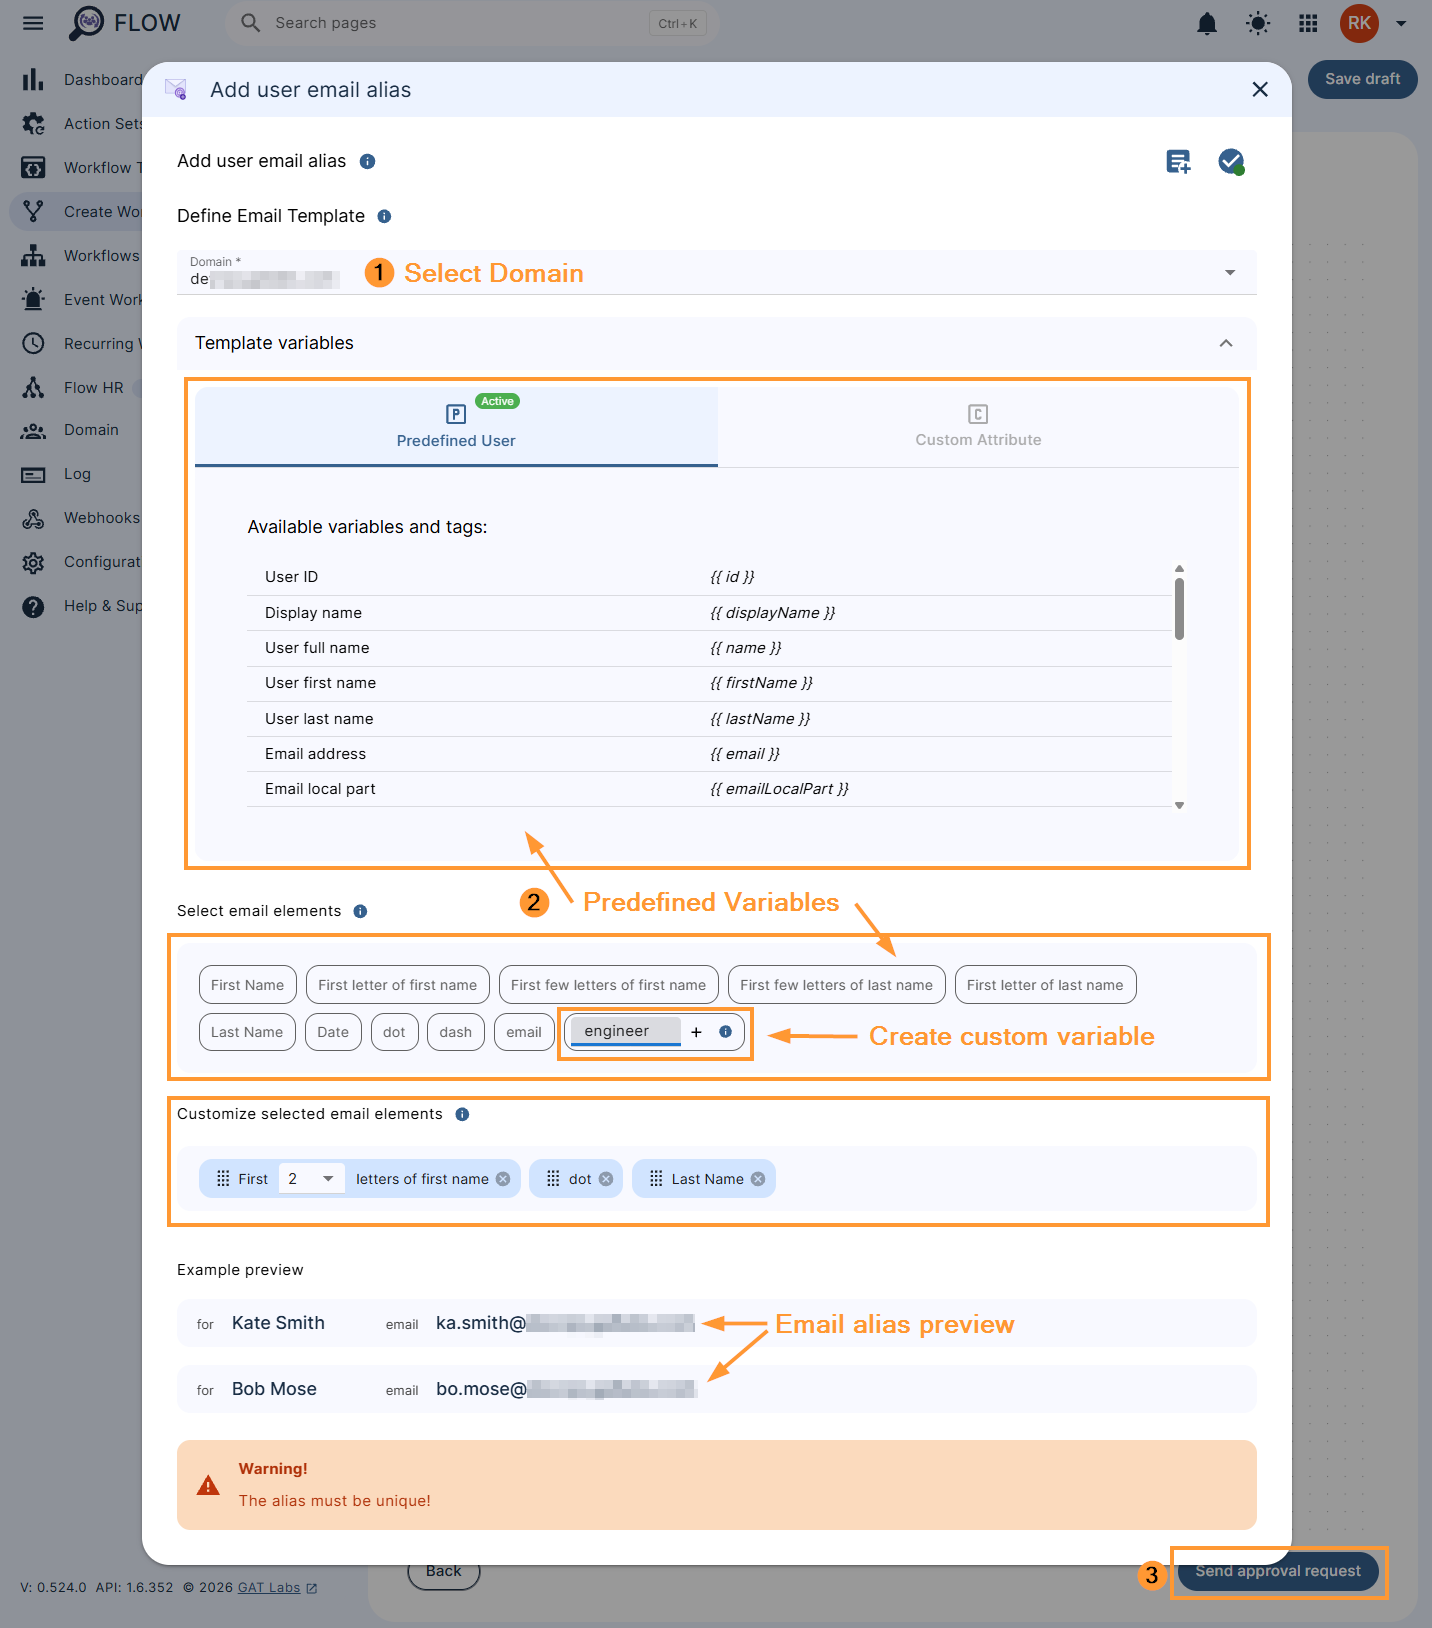Open notifications bell

pos(1207,23)
